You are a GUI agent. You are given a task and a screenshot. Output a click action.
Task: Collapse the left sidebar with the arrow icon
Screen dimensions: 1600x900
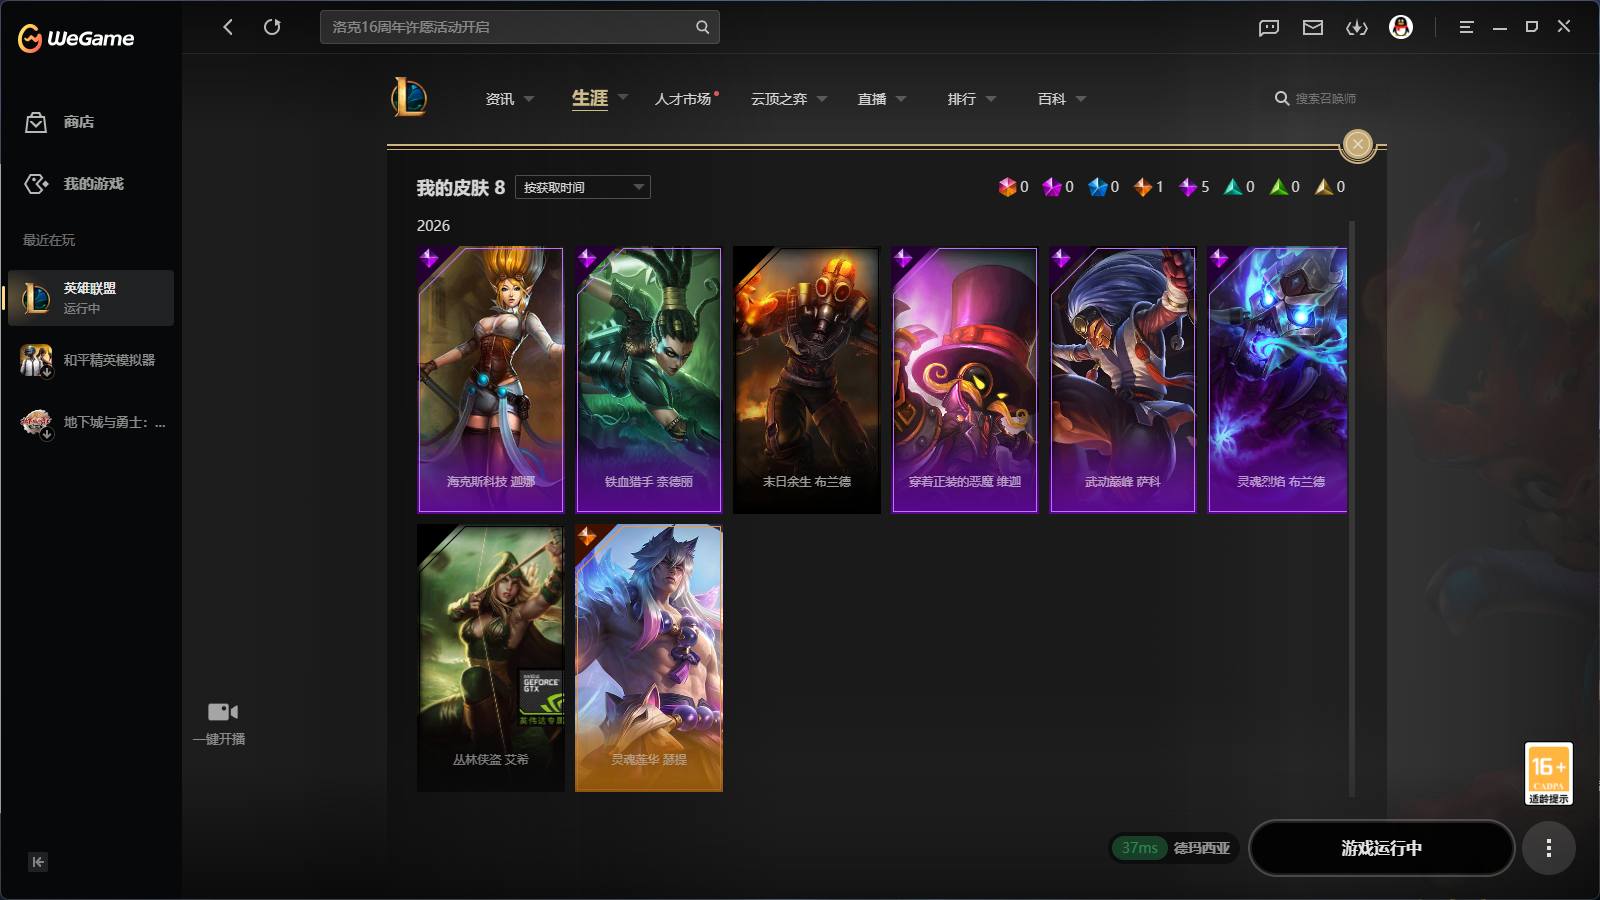[38, 862]
